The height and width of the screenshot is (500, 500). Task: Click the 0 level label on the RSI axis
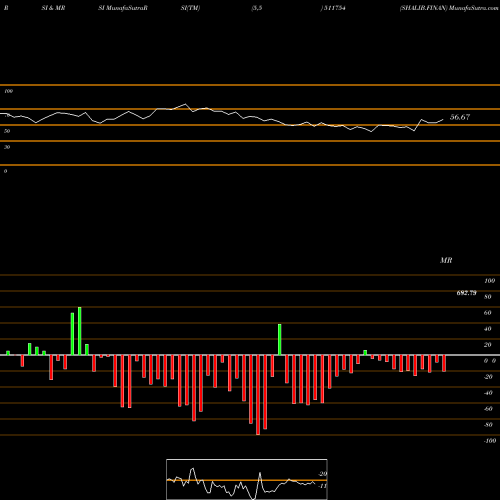5,171
